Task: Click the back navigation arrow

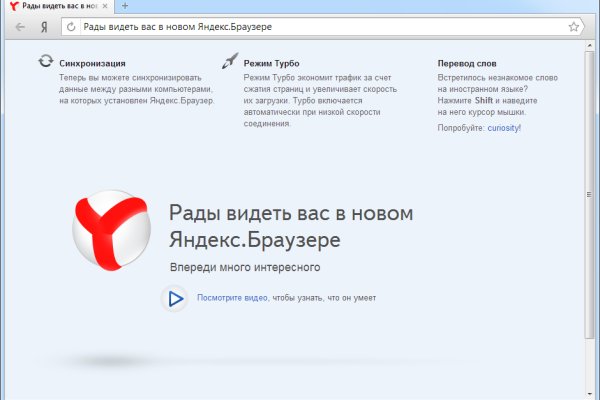Action: click(20, 27)
